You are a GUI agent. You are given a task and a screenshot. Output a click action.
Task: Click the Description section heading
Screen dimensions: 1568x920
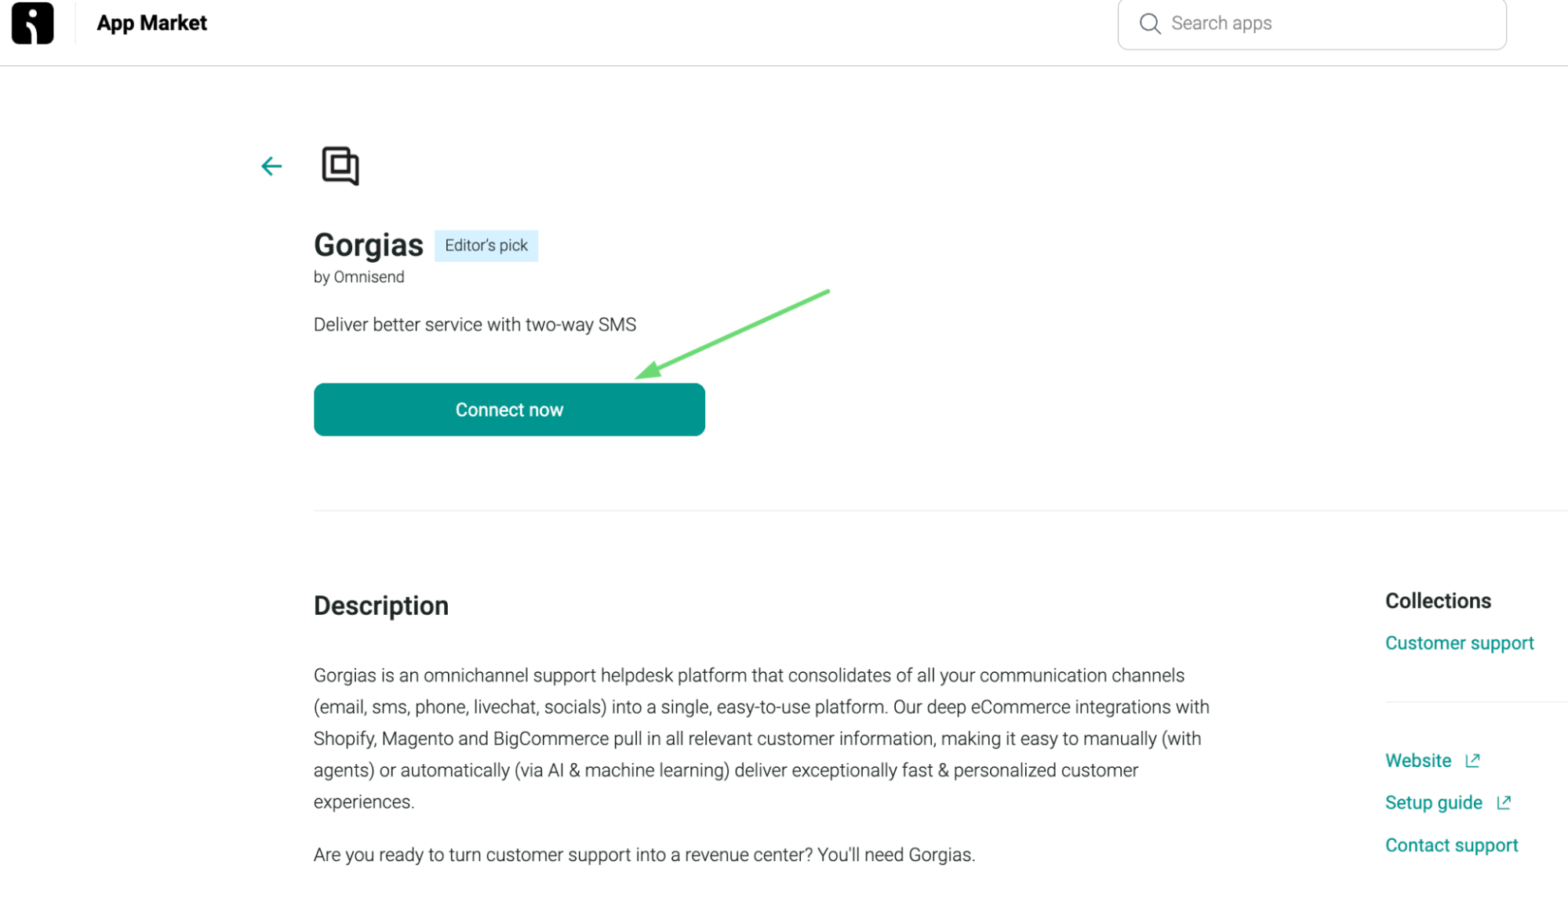pos(381,605)
